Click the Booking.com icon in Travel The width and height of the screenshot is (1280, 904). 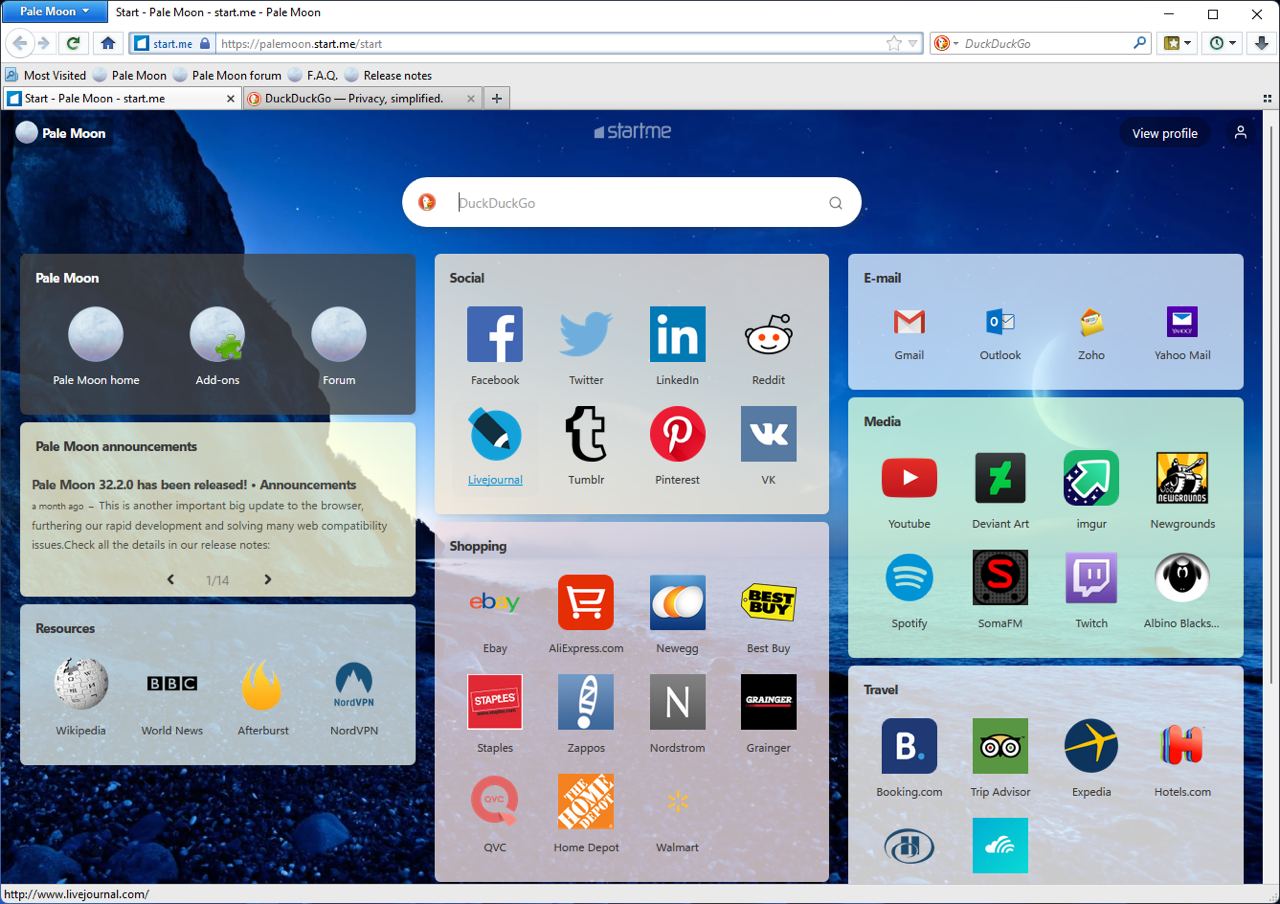pyautogui.click(x=909, y=746)
